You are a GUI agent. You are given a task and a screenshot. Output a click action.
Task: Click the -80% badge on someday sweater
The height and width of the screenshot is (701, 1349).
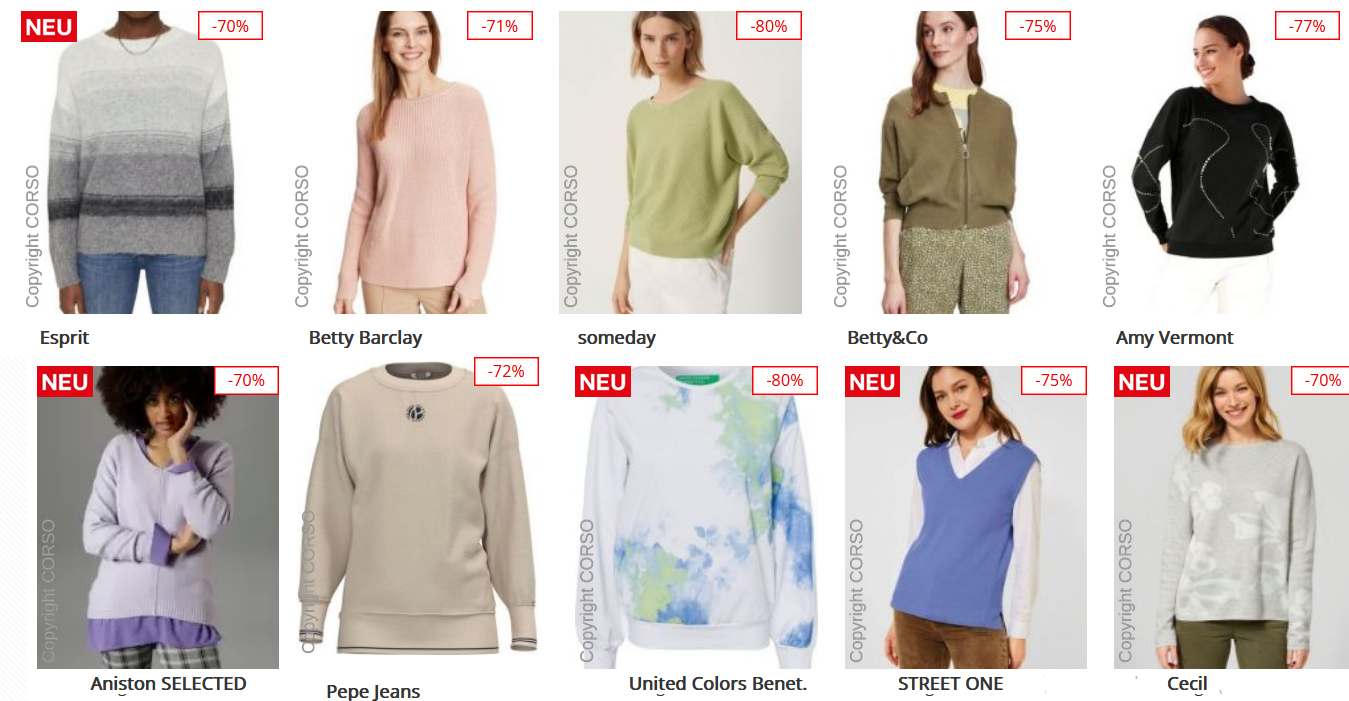(769, 26)
